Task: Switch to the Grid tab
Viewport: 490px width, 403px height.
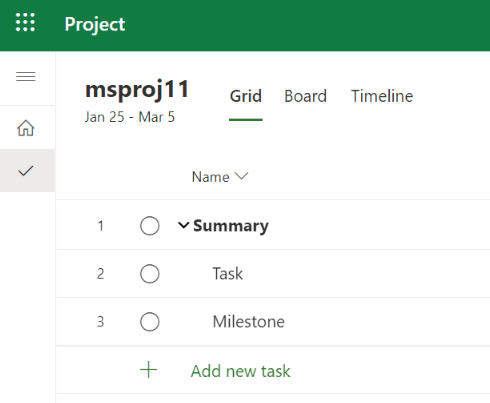Action: (246, 96)
